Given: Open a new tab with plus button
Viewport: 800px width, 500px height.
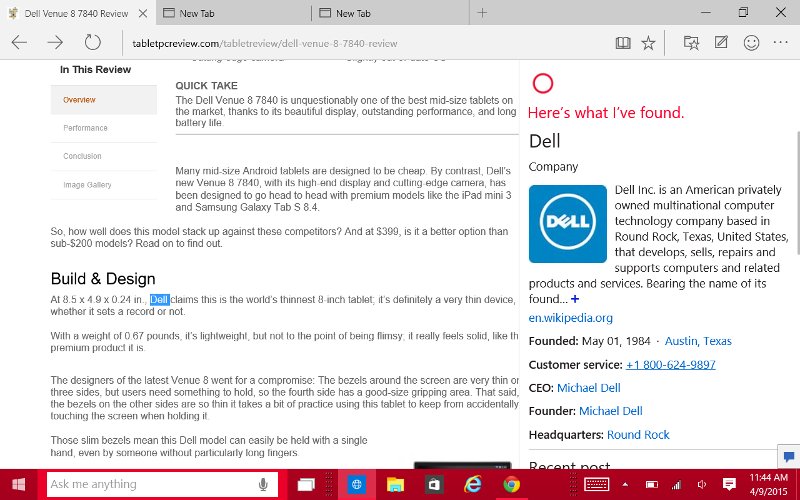Looking at the screenshot, I should coord(482,13).
